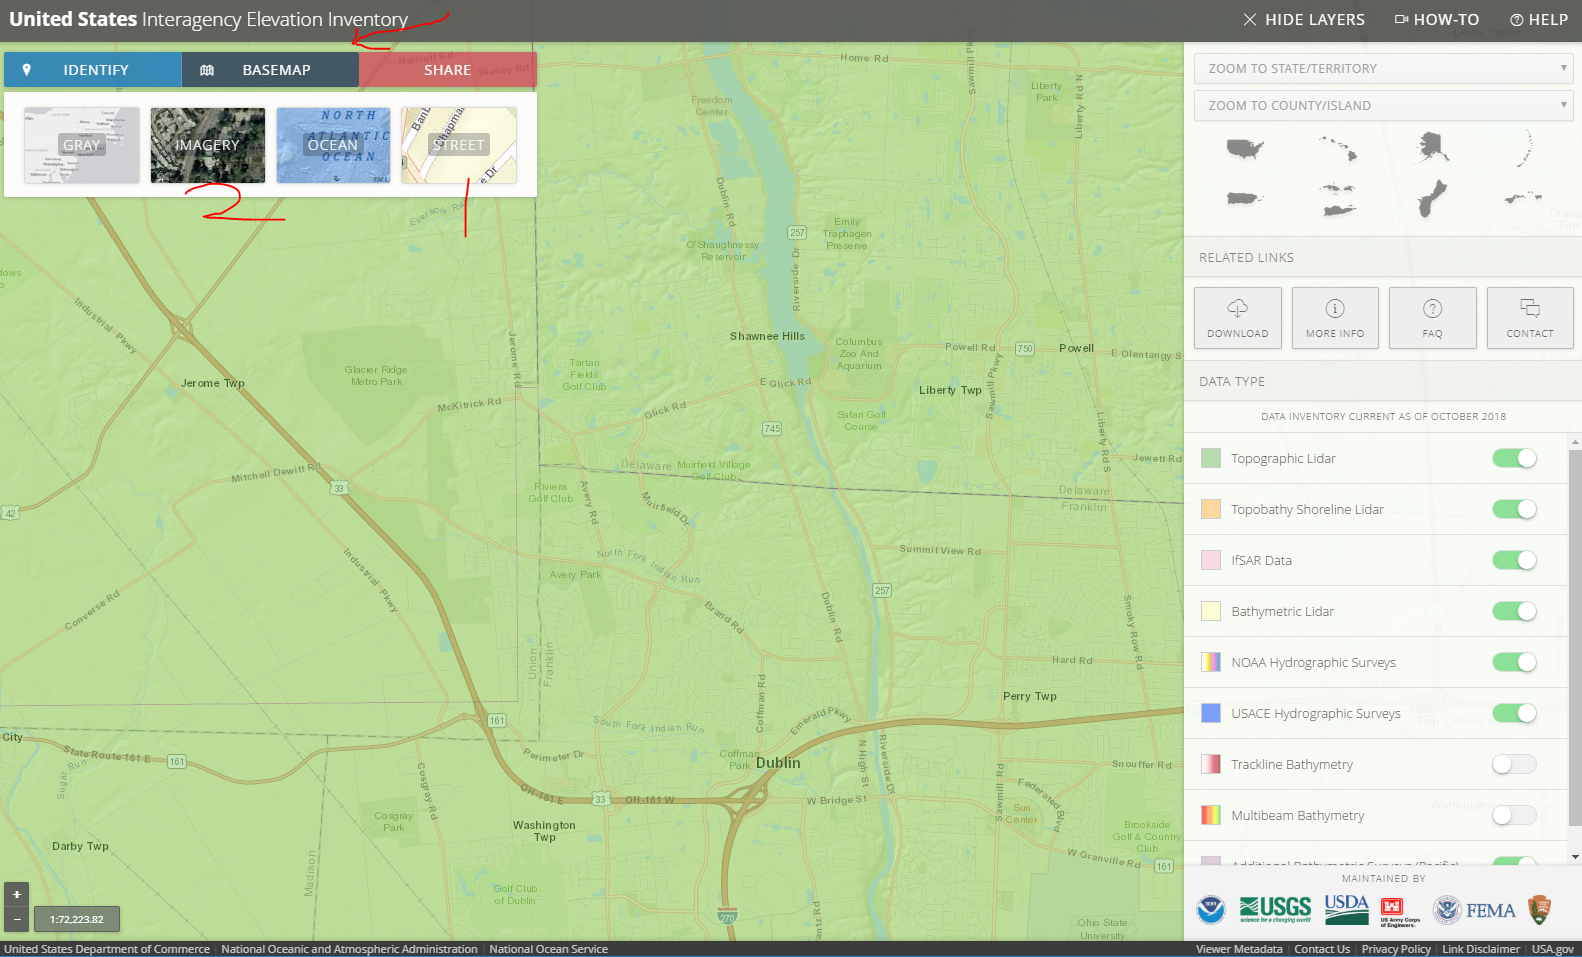Zoom to the Alaska icon
1582x957 pixels.
click(x=1433, y=147)
